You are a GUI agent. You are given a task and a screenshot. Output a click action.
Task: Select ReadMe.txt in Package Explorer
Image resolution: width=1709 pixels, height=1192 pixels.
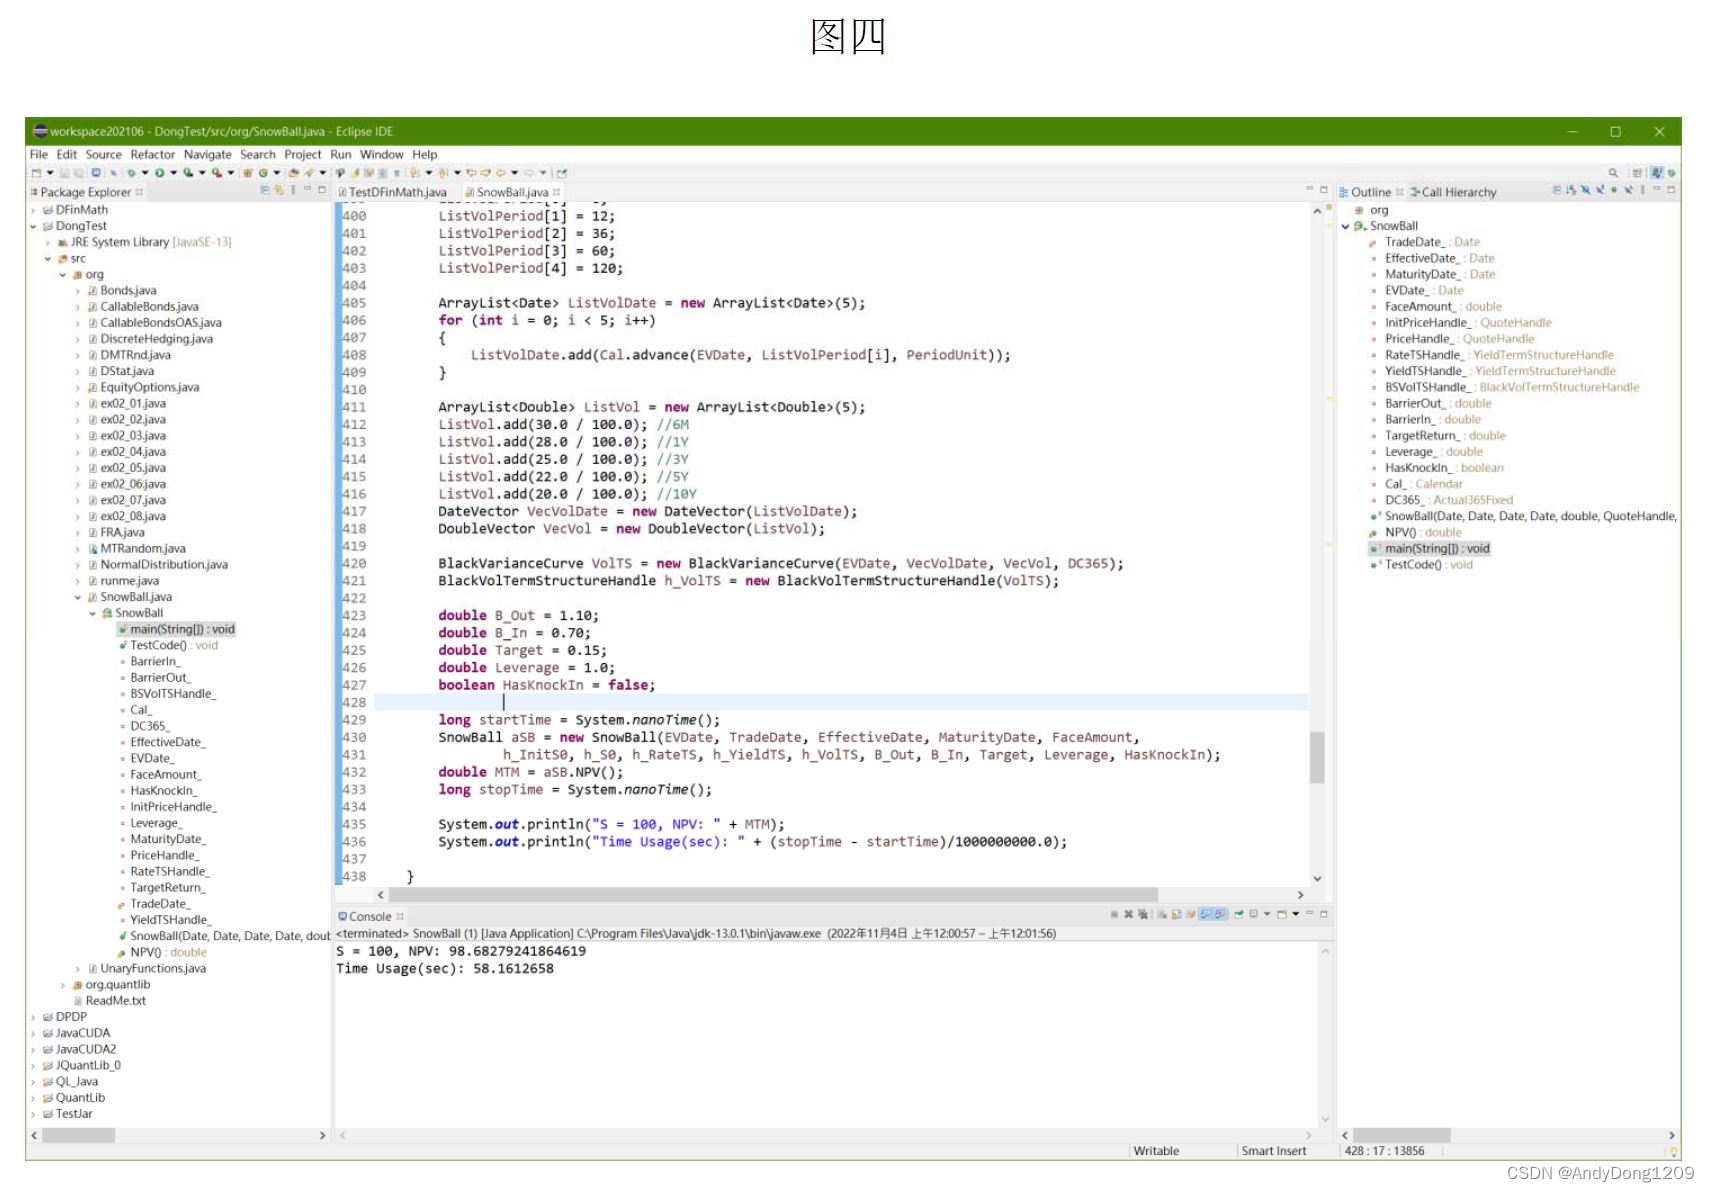click(x=109, y=1000)
